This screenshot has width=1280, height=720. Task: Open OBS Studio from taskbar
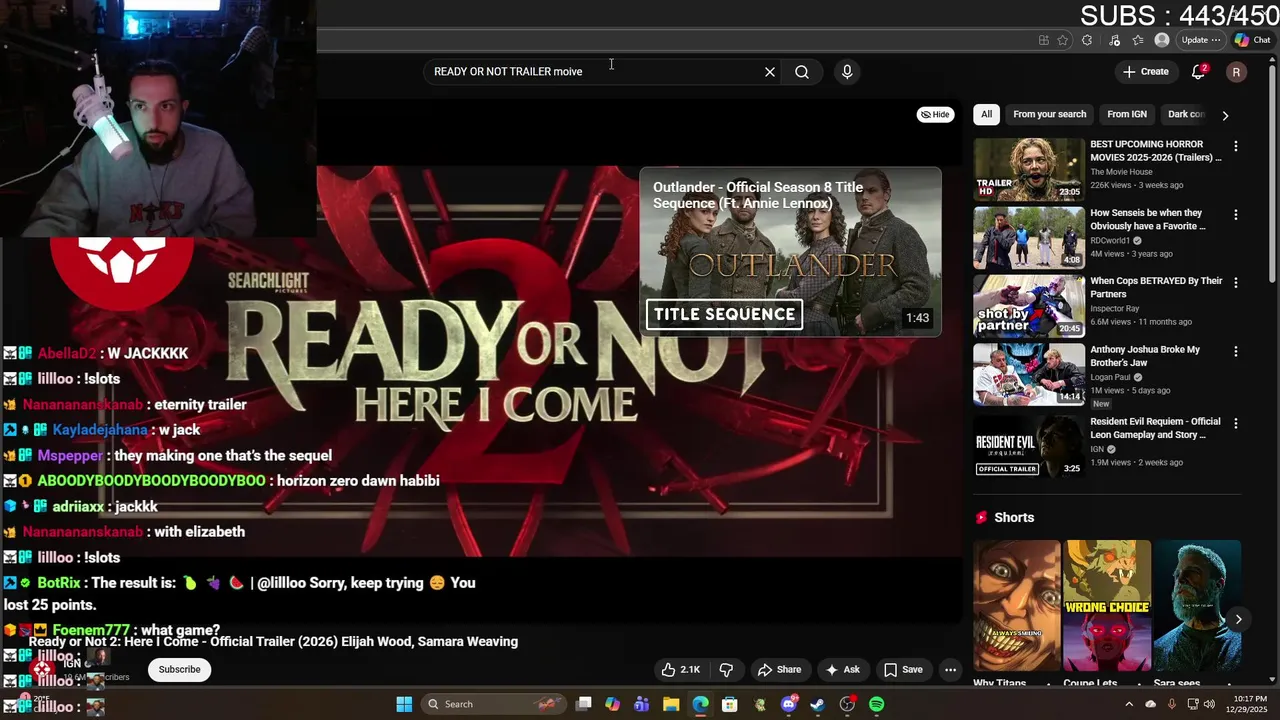(x=848, y=704)
